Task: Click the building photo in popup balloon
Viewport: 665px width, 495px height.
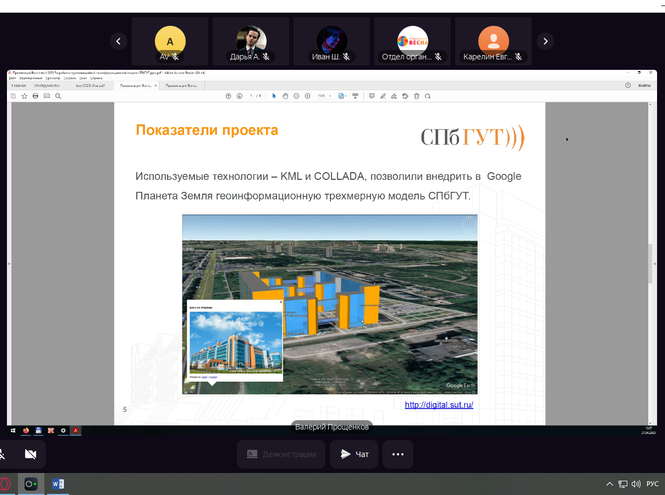Action: point(236,342)
